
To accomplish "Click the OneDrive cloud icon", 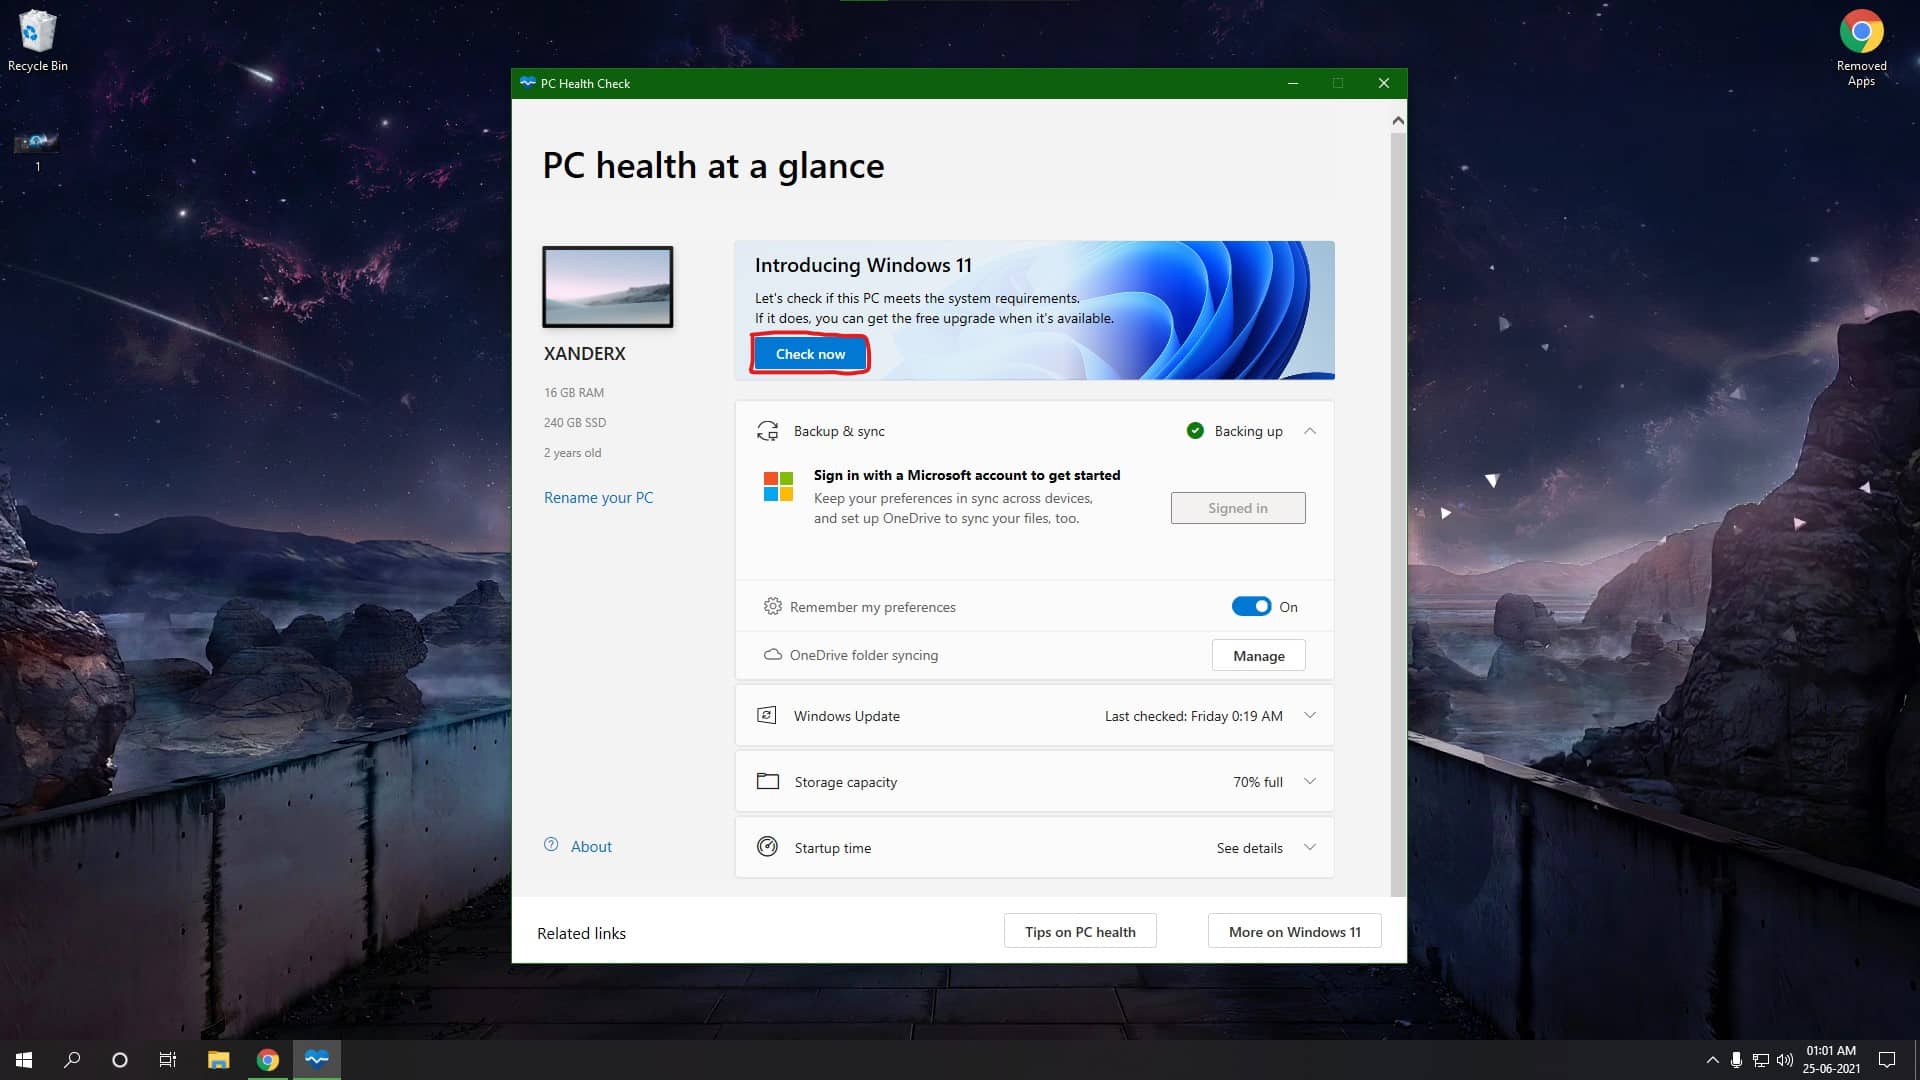I will [x=772, y=655].
